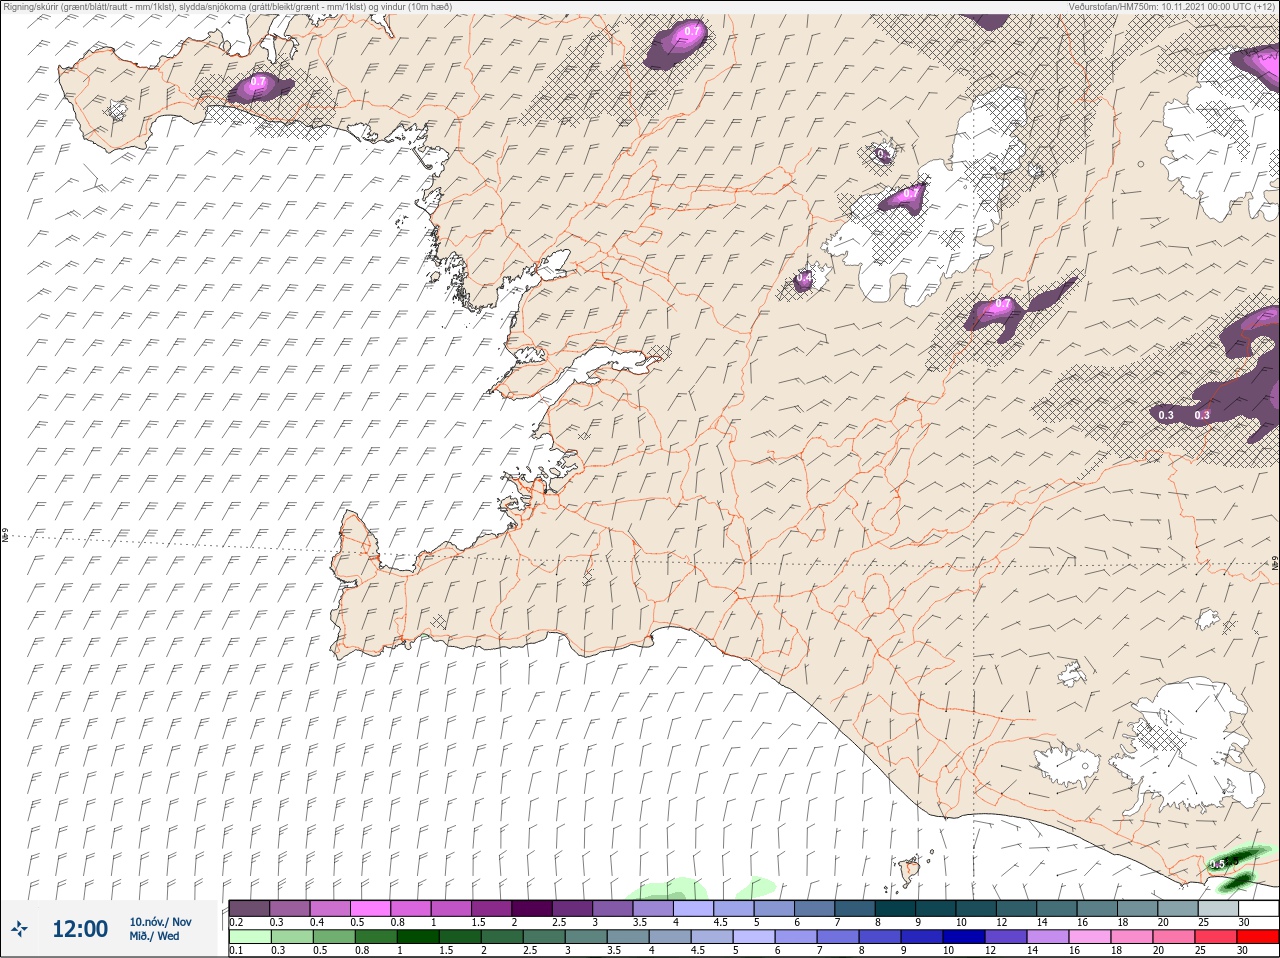This screenshot has height=958, width=1280.
Task: Click the 12:00 forecast time display
Action: [x=80, y=929]
